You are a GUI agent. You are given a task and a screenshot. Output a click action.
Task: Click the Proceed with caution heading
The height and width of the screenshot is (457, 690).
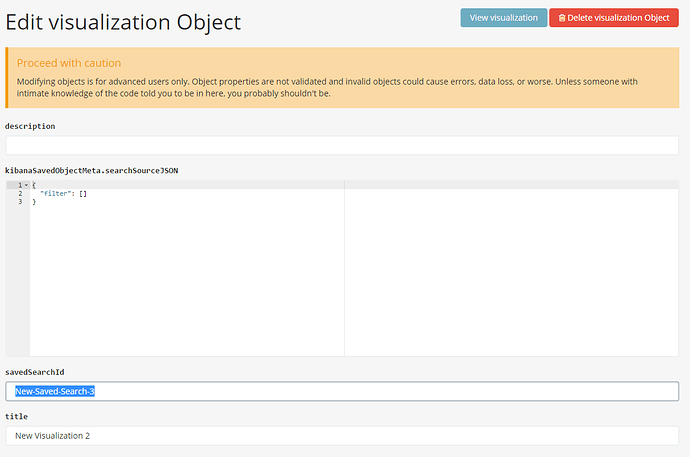click(69, 63)
